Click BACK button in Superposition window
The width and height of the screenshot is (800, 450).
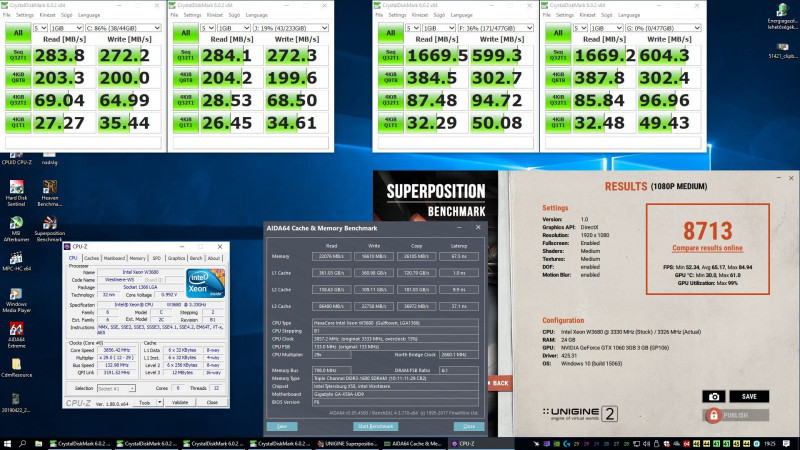pyautogui.click(x=499, y=383)
